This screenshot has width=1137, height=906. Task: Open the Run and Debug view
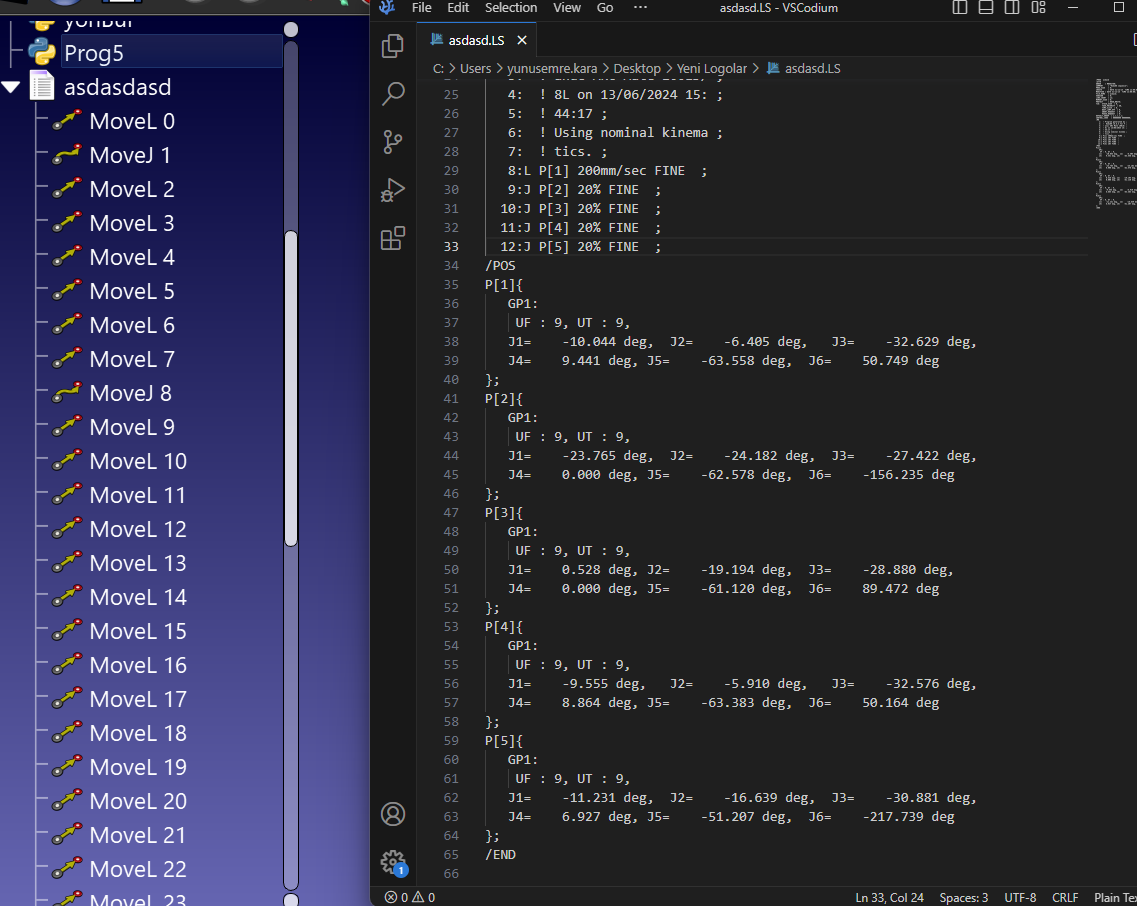click(x=393, y=190)
